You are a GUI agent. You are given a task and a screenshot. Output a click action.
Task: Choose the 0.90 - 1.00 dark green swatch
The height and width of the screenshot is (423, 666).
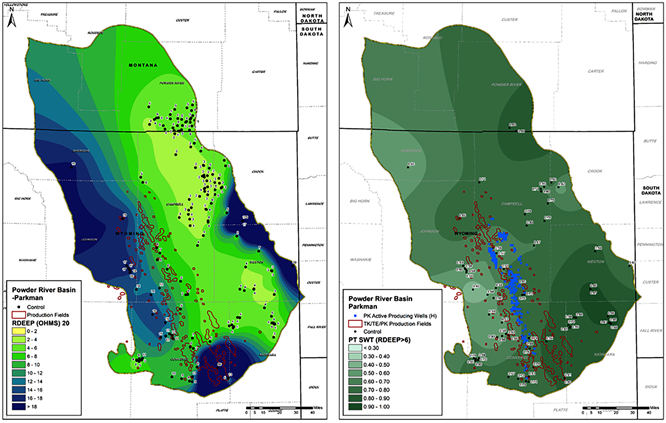click(x=356, y=409)
